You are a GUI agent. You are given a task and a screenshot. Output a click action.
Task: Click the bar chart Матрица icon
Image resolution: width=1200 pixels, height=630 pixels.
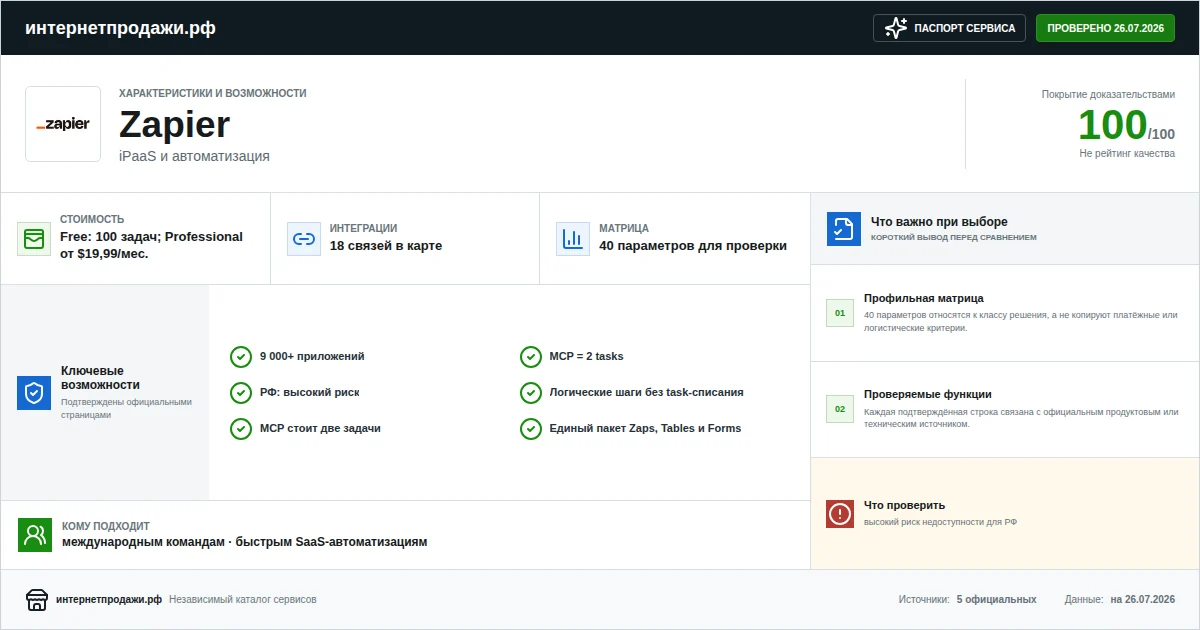pos(573,239)
